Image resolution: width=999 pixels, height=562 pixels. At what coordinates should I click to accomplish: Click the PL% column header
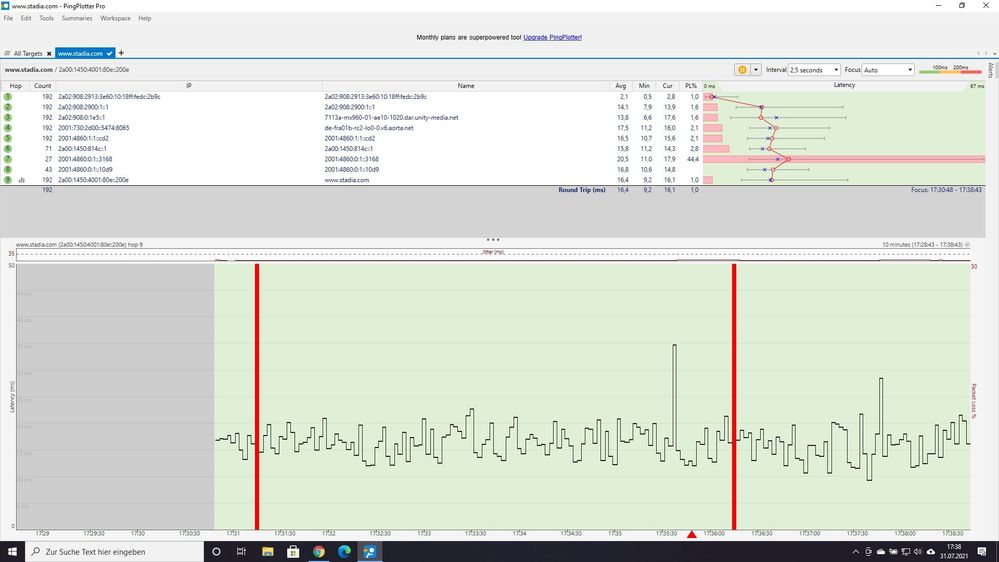tap(691, 85)
